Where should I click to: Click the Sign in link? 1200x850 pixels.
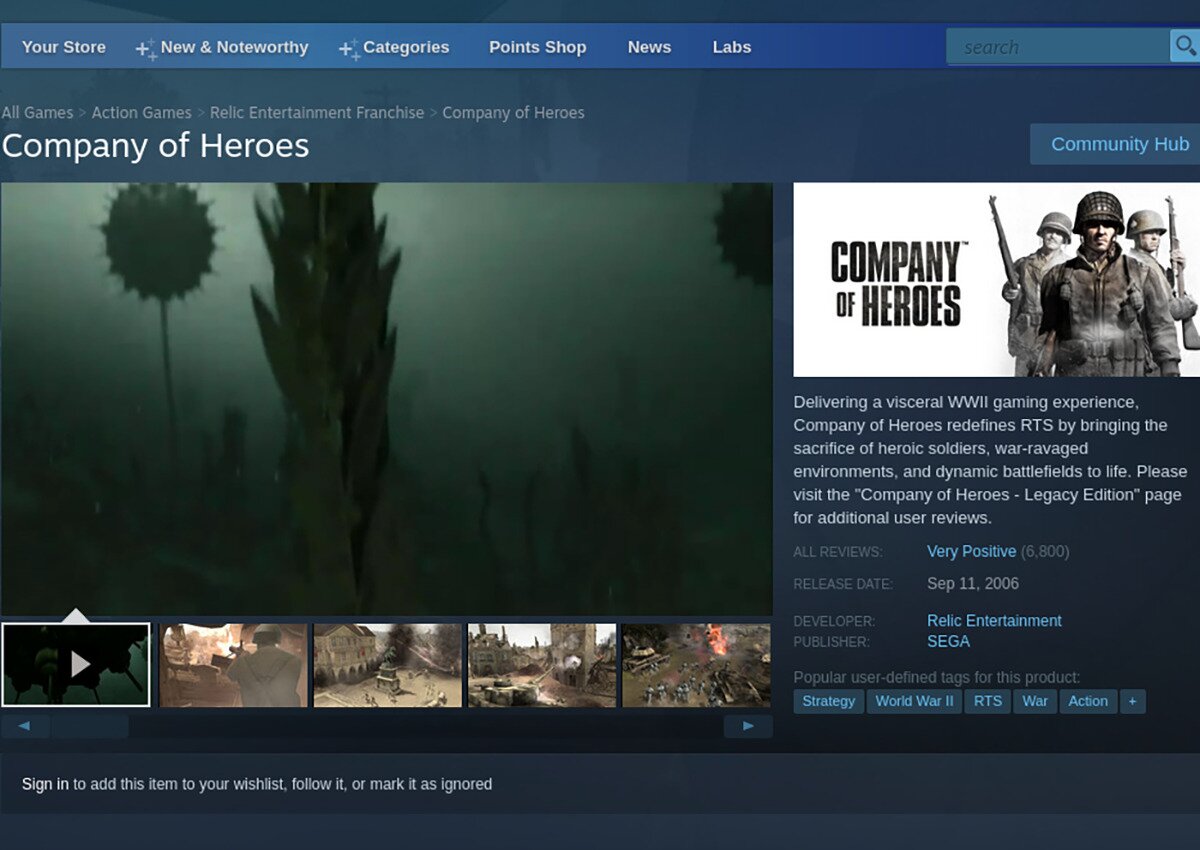click(45, 784)
